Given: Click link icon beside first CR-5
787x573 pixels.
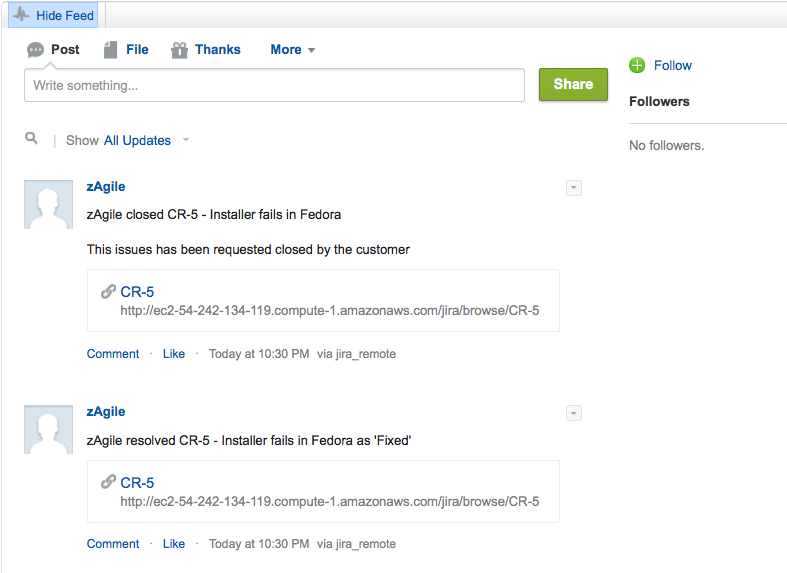Looking at the screenshot, I should [x=108, y=292].
